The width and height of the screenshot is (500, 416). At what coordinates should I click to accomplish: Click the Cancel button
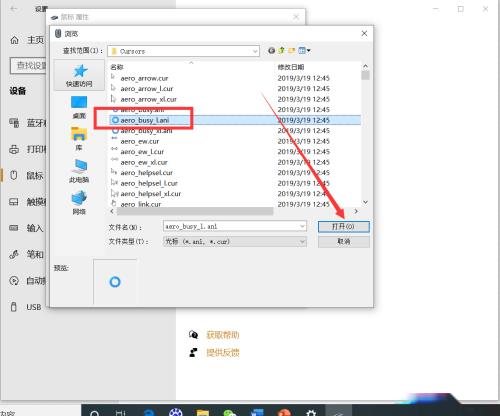click(344, 242)
